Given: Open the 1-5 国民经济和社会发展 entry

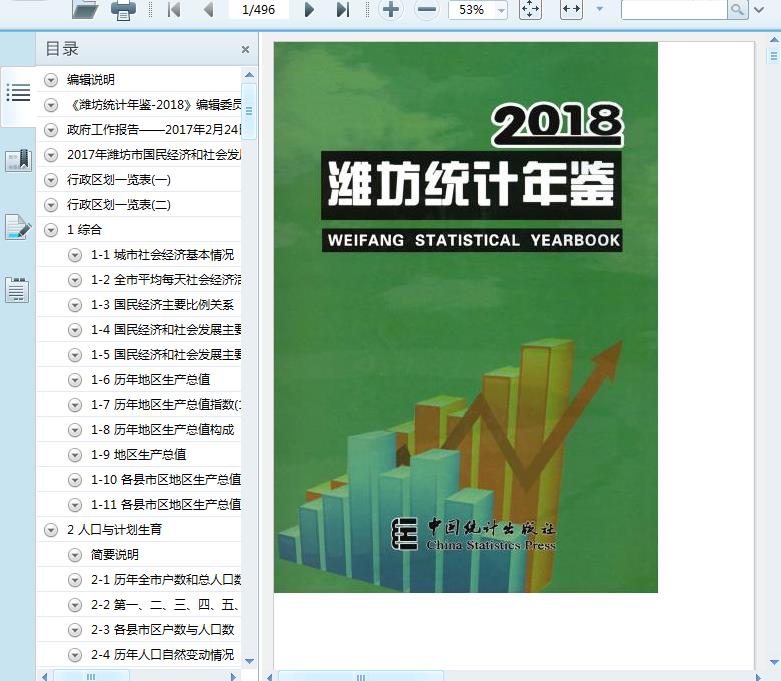Looking at the screenshot, I should click(x=166, y=355).
